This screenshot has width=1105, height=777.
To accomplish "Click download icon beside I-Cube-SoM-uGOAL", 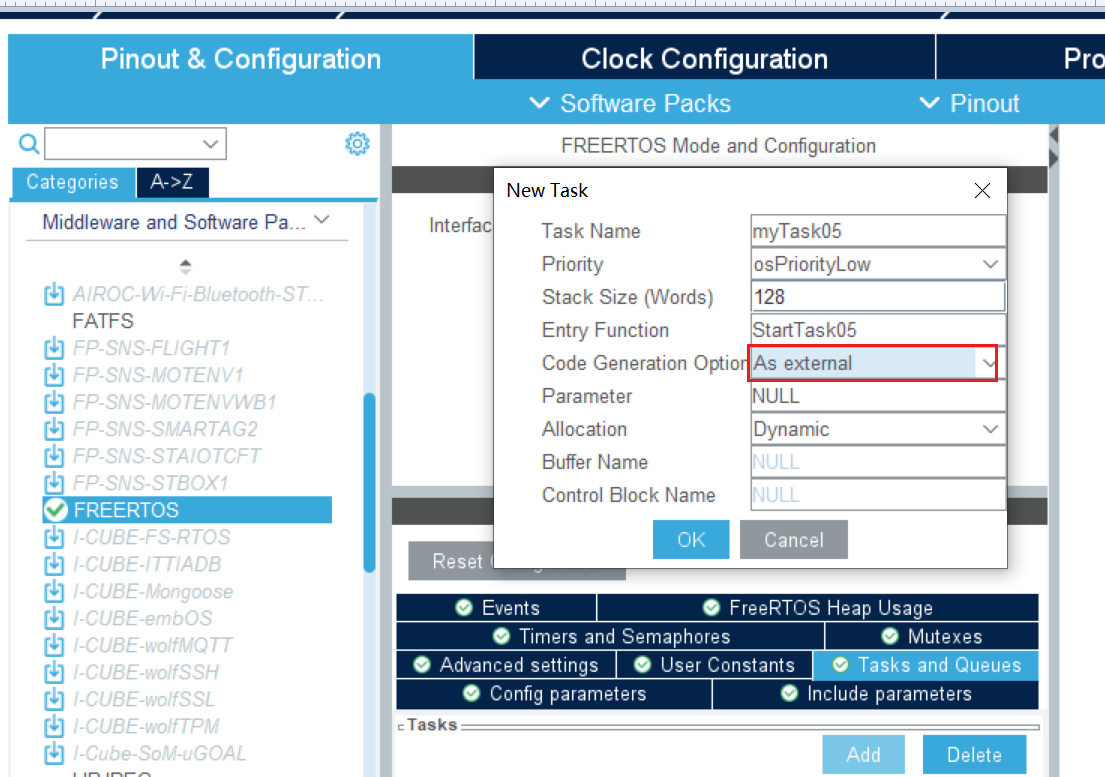I will tap(54, 753).
